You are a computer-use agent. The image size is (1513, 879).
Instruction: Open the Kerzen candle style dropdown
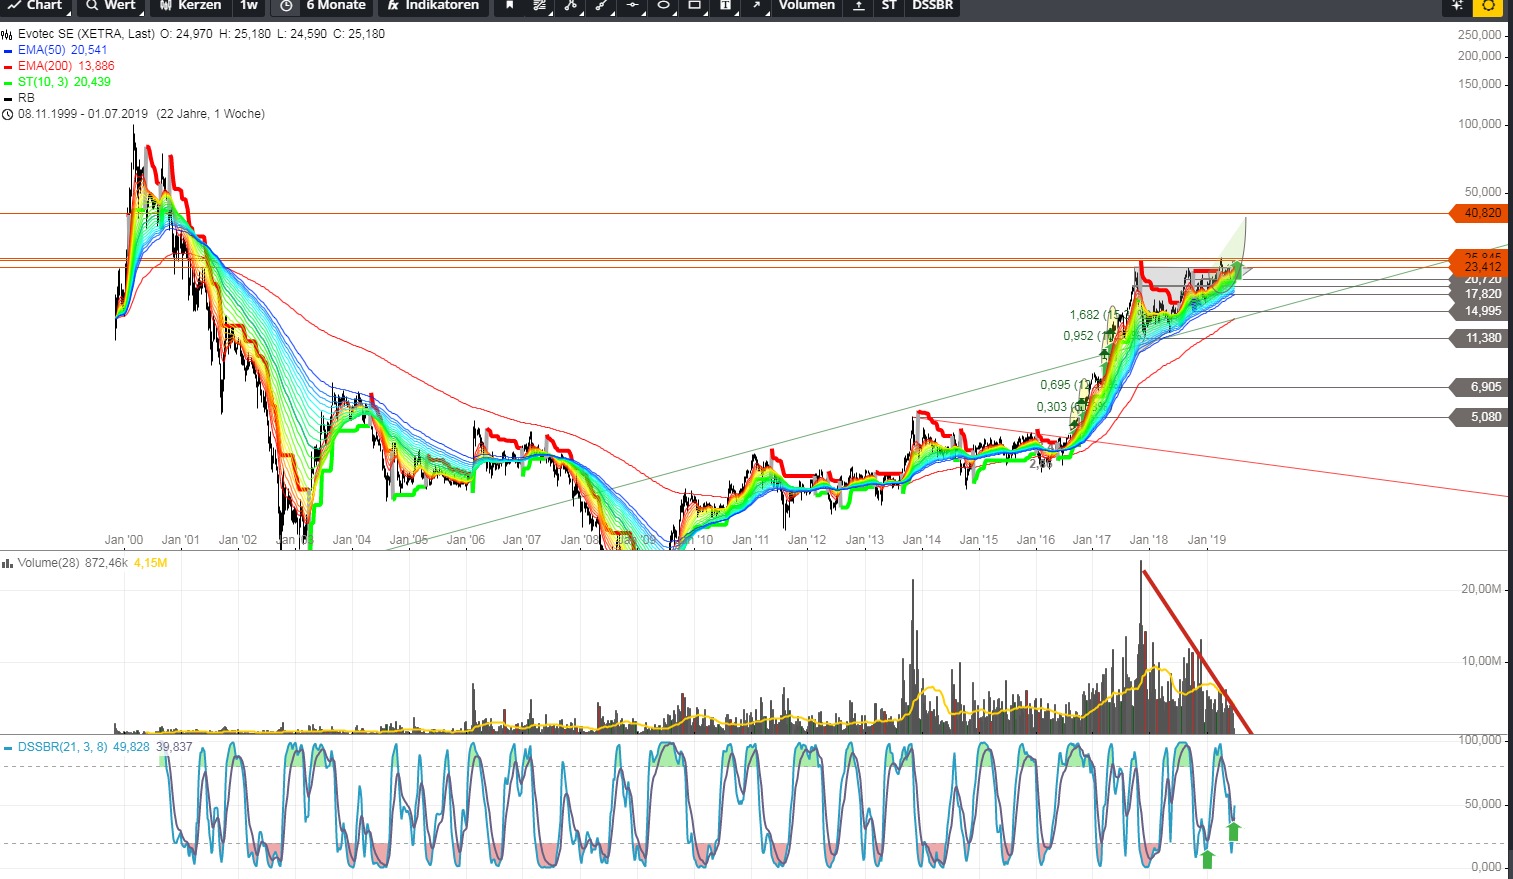click(190, 6)
